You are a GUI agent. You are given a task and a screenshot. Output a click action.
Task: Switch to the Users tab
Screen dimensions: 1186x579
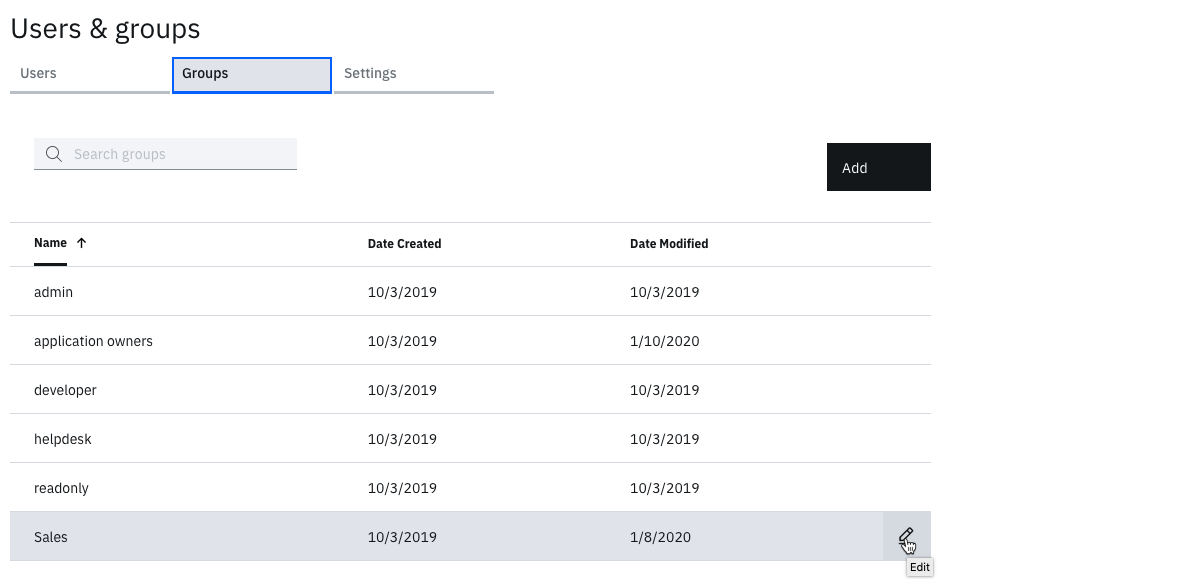(x=90, y=74)
